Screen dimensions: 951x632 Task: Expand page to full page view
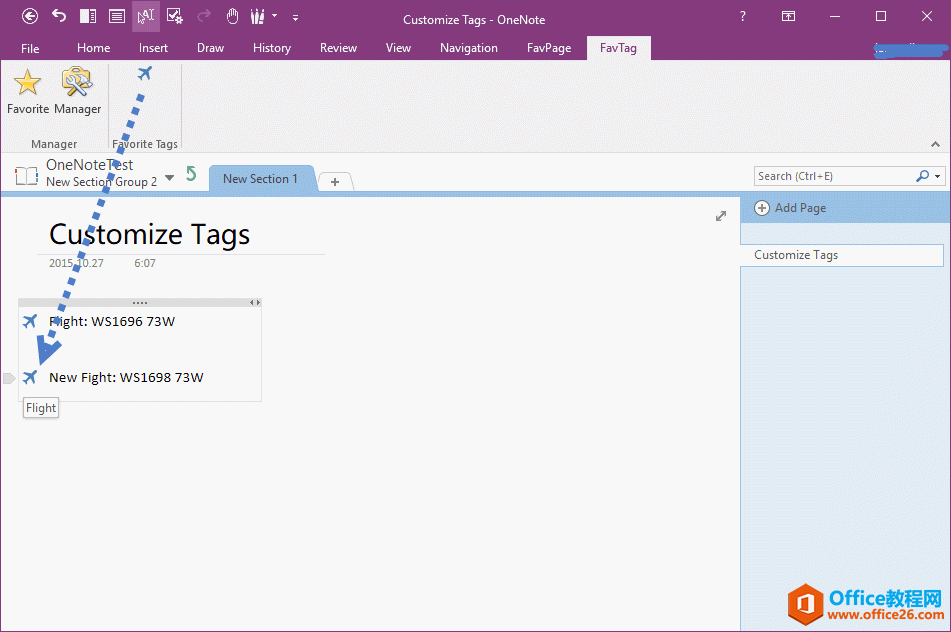721,216
